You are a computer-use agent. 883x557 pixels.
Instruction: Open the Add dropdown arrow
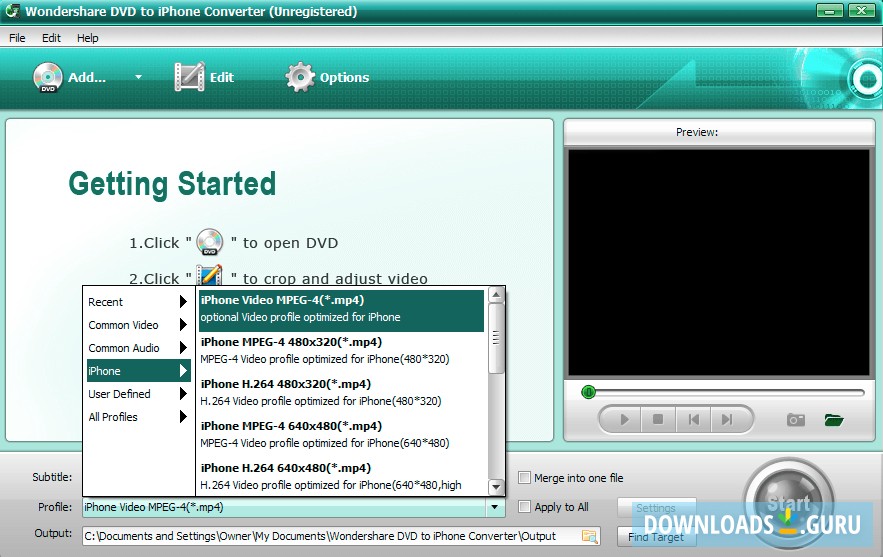139,77
